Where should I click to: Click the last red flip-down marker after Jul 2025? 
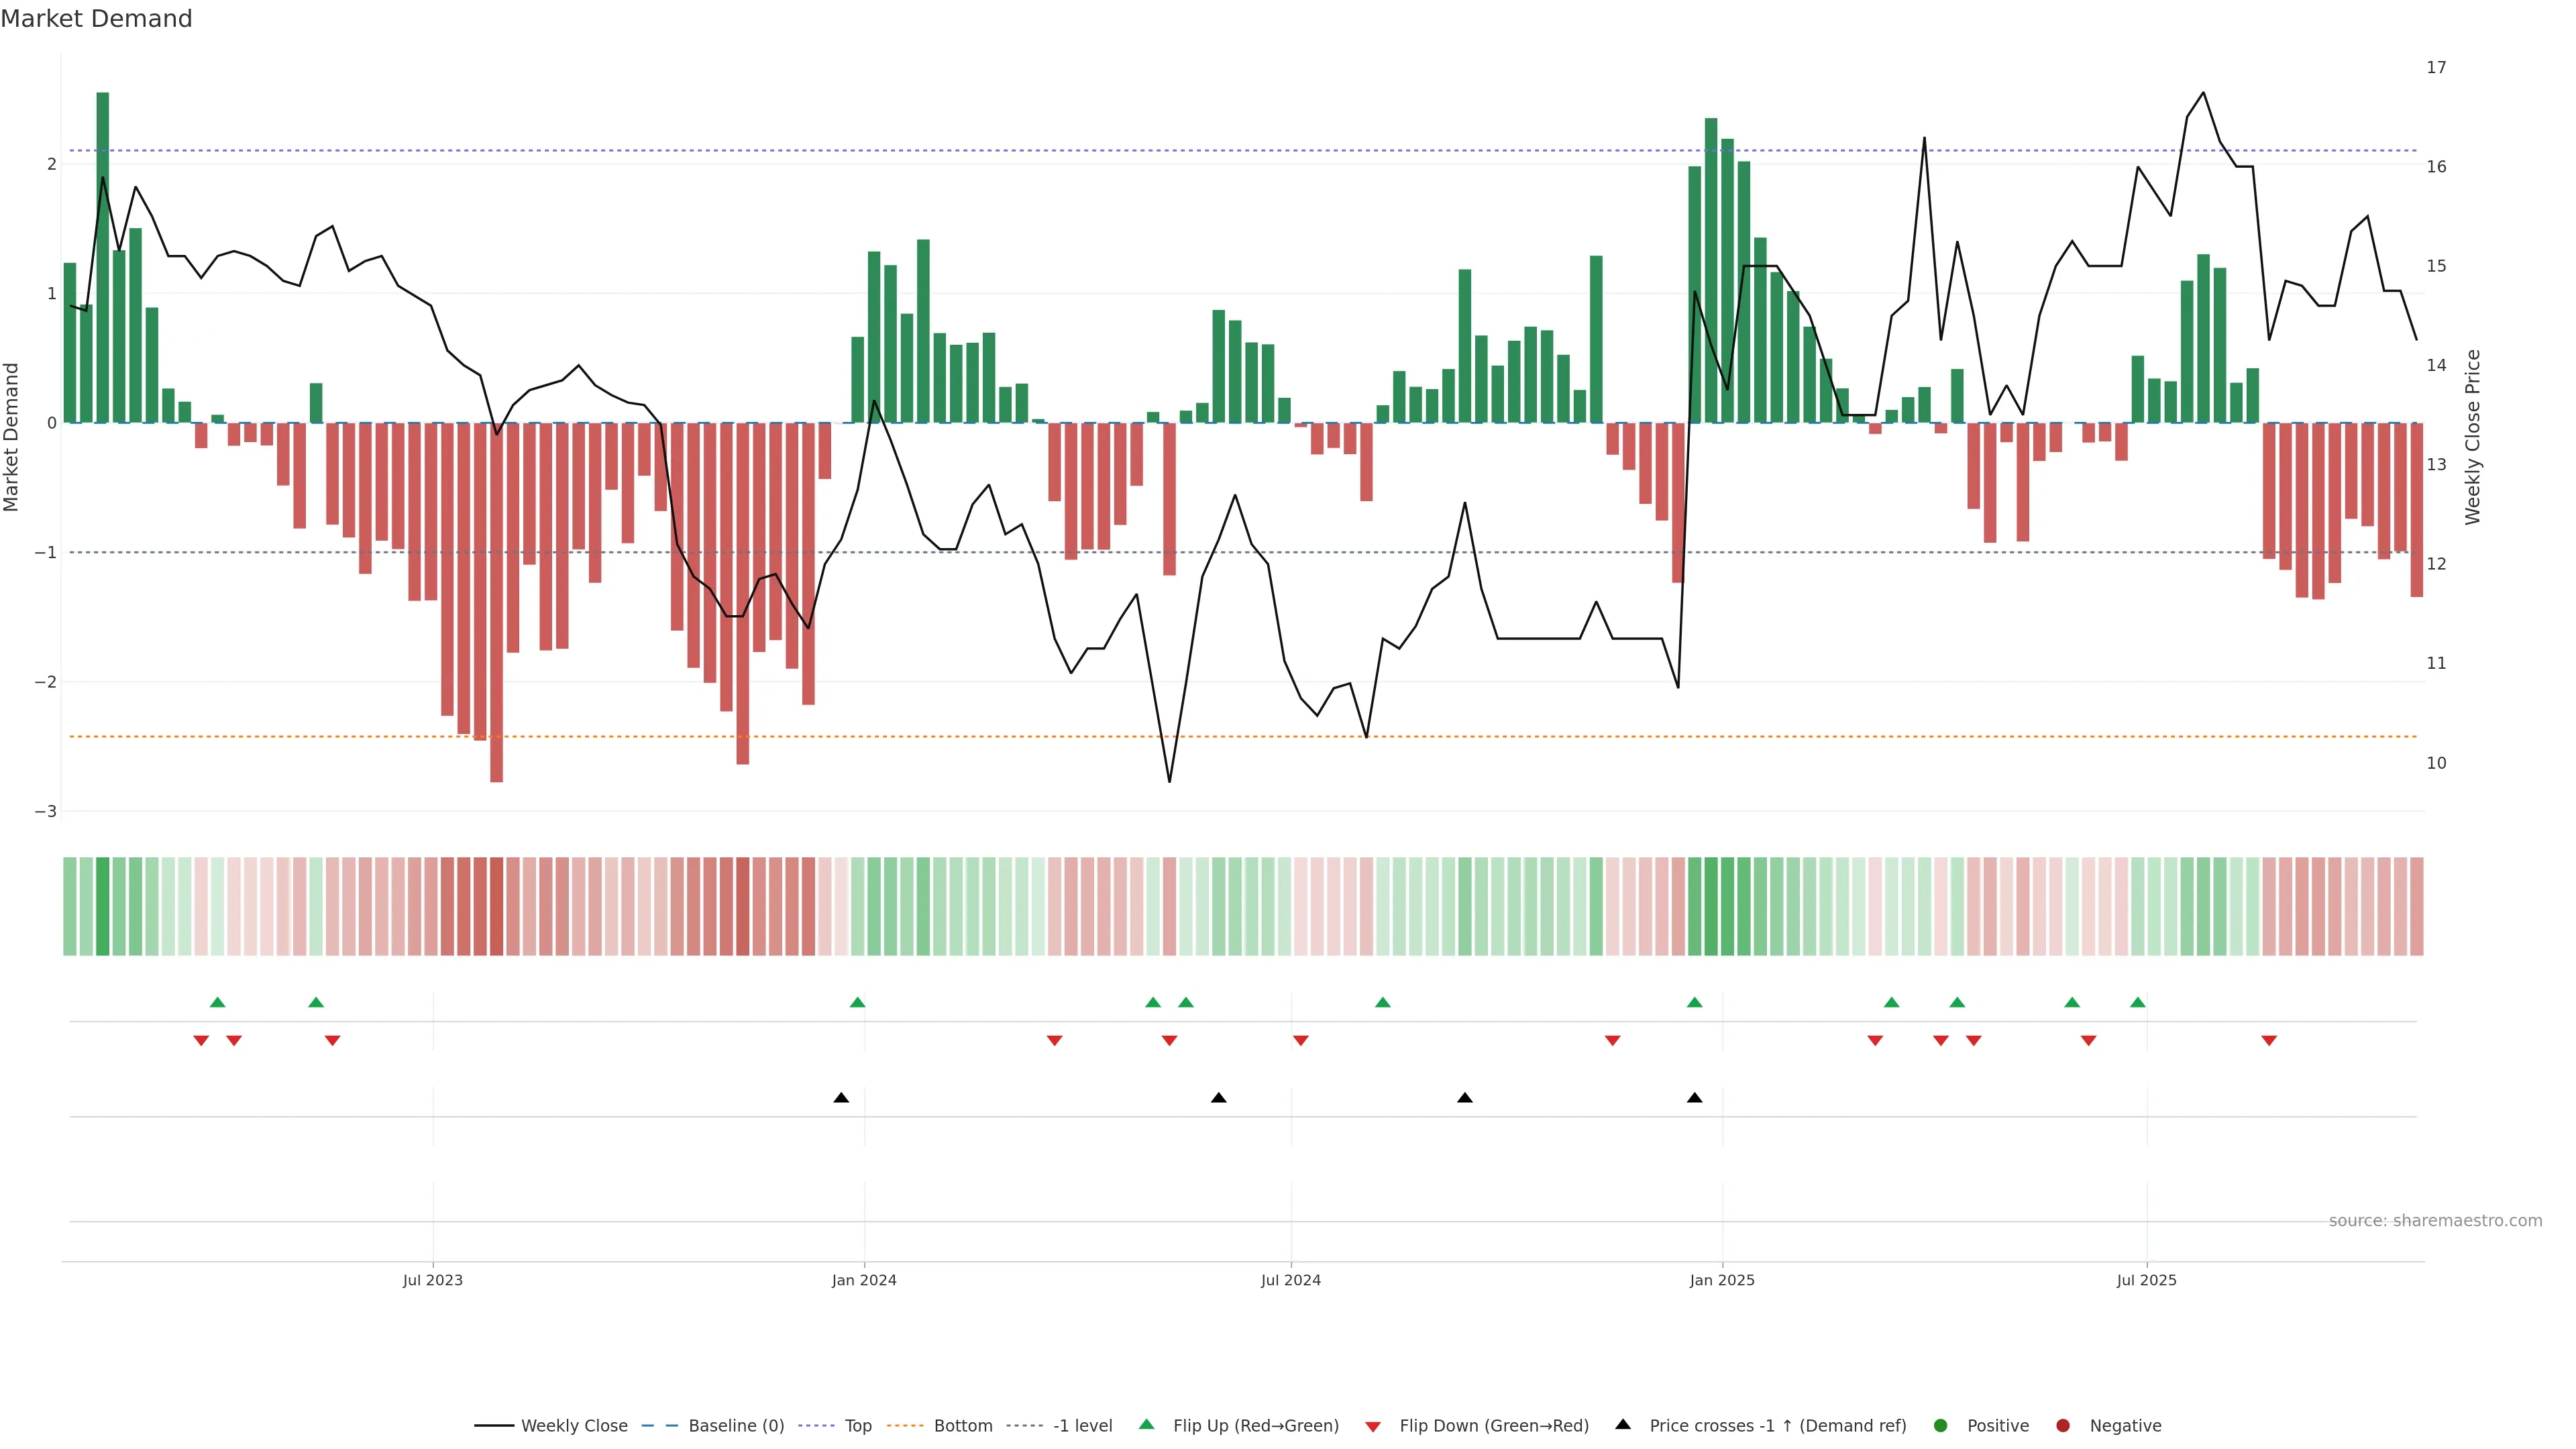[2269, 1041]
